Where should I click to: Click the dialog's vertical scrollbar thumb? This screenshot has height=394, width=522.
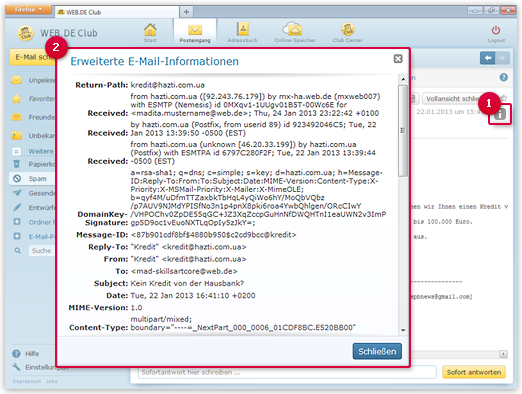(403, 131)
